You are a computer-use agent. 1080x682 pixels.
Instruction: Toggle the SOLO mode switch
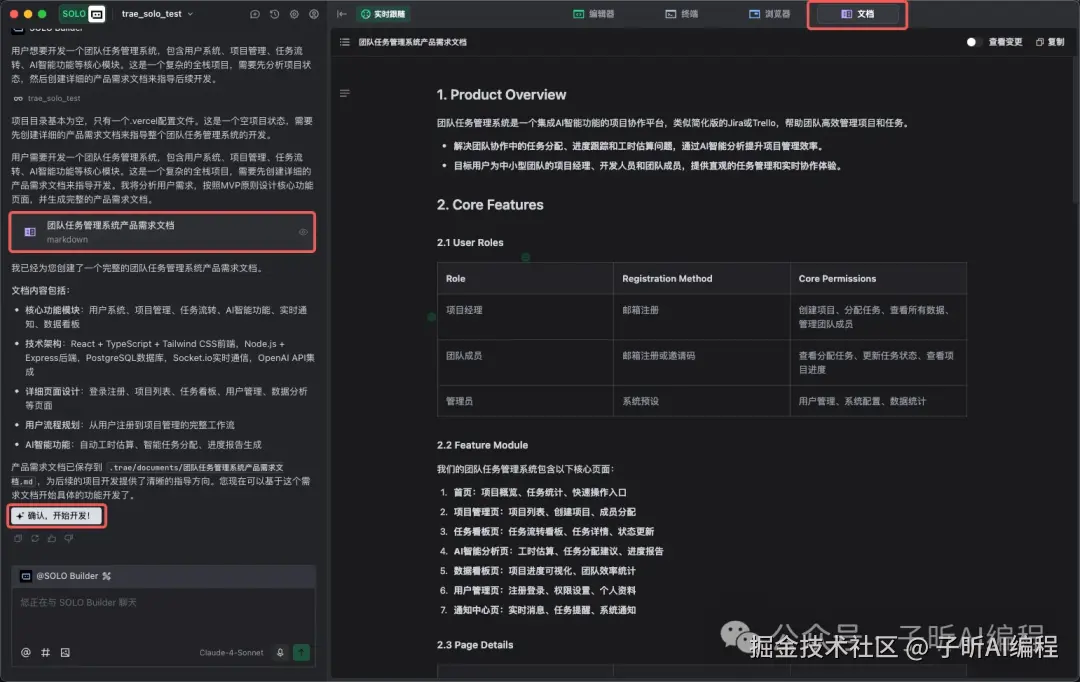click(x=83, y=14)
